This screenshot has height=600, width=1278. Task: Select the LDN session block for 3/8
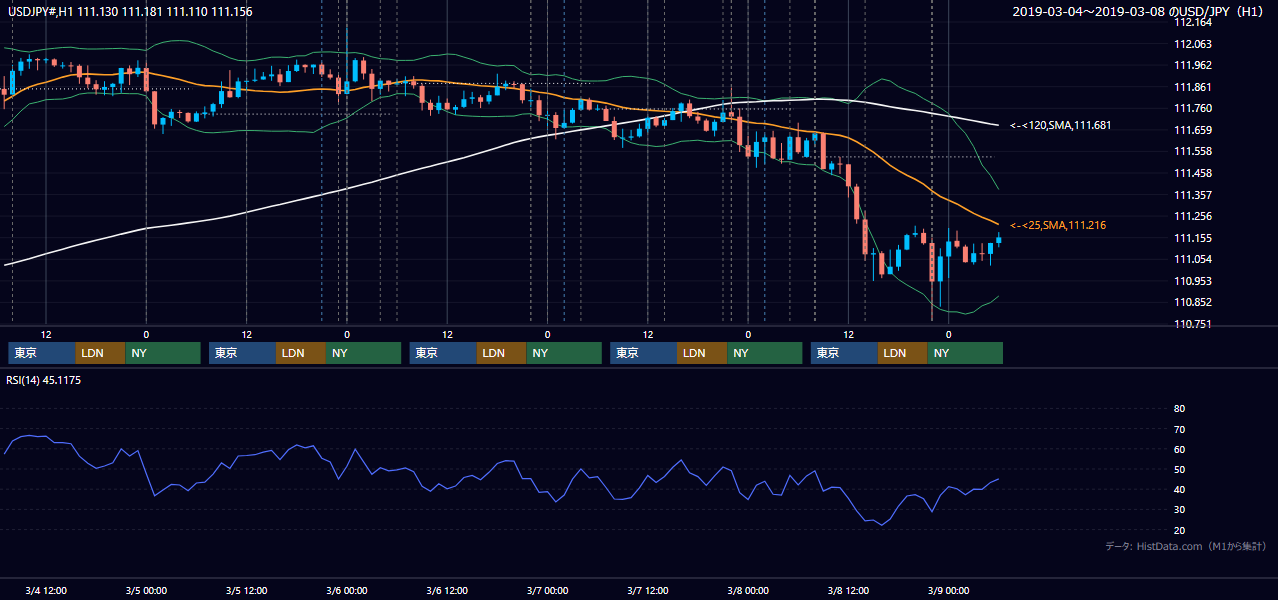[903, 353]
